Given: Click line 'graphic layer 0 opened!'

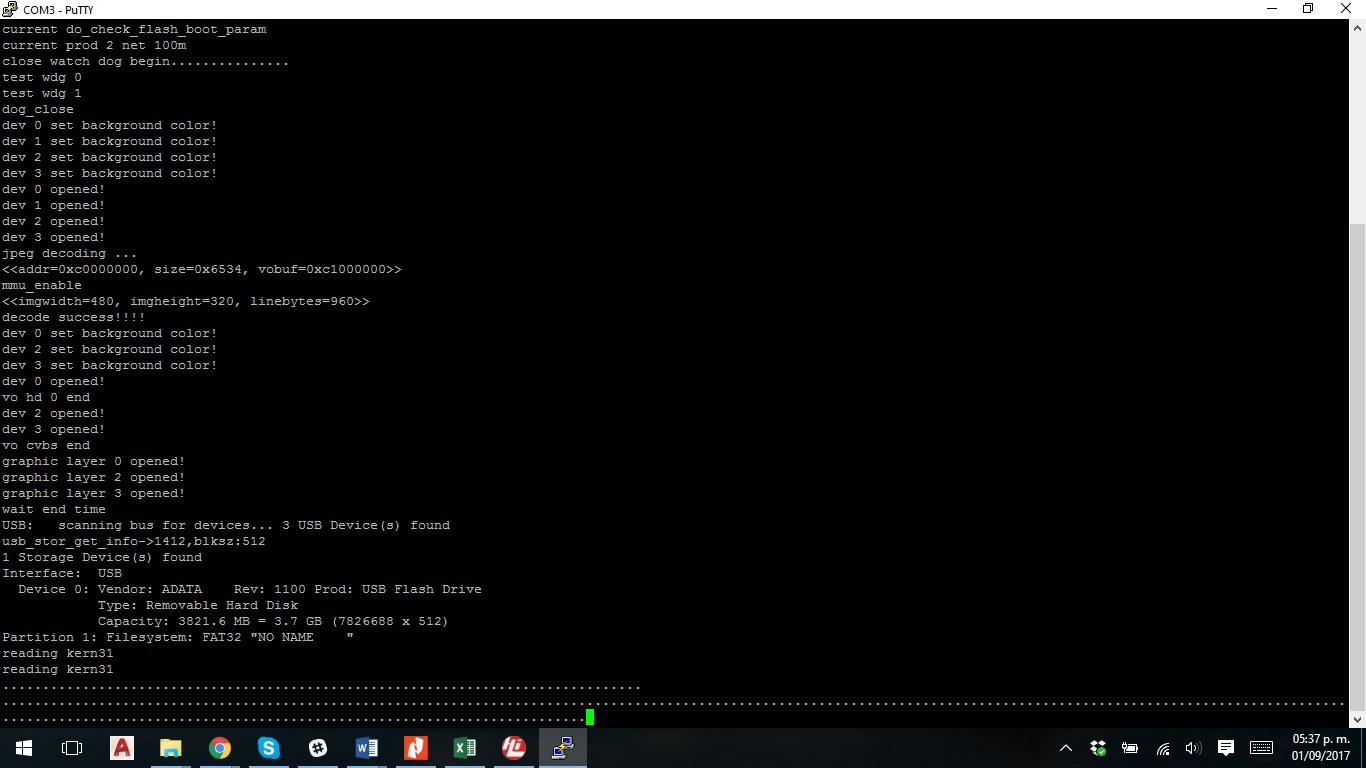Looking at the screenshot, I should click(94, 461).
